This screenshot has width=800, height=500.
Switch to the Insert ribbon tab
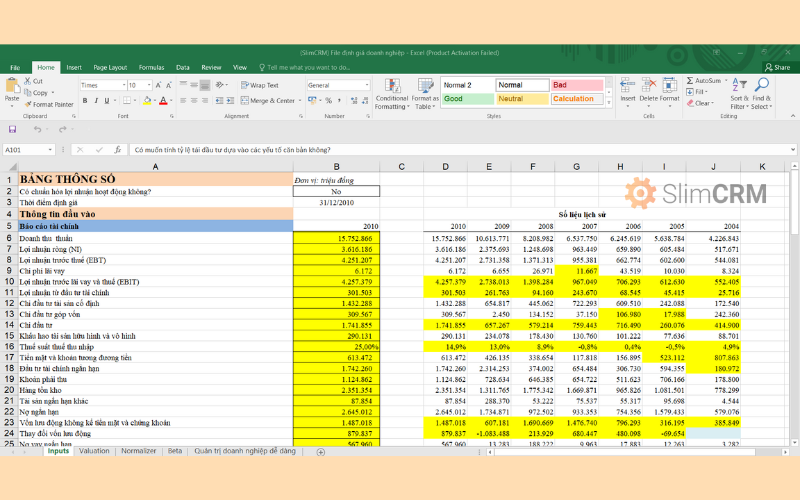(73, 67)
